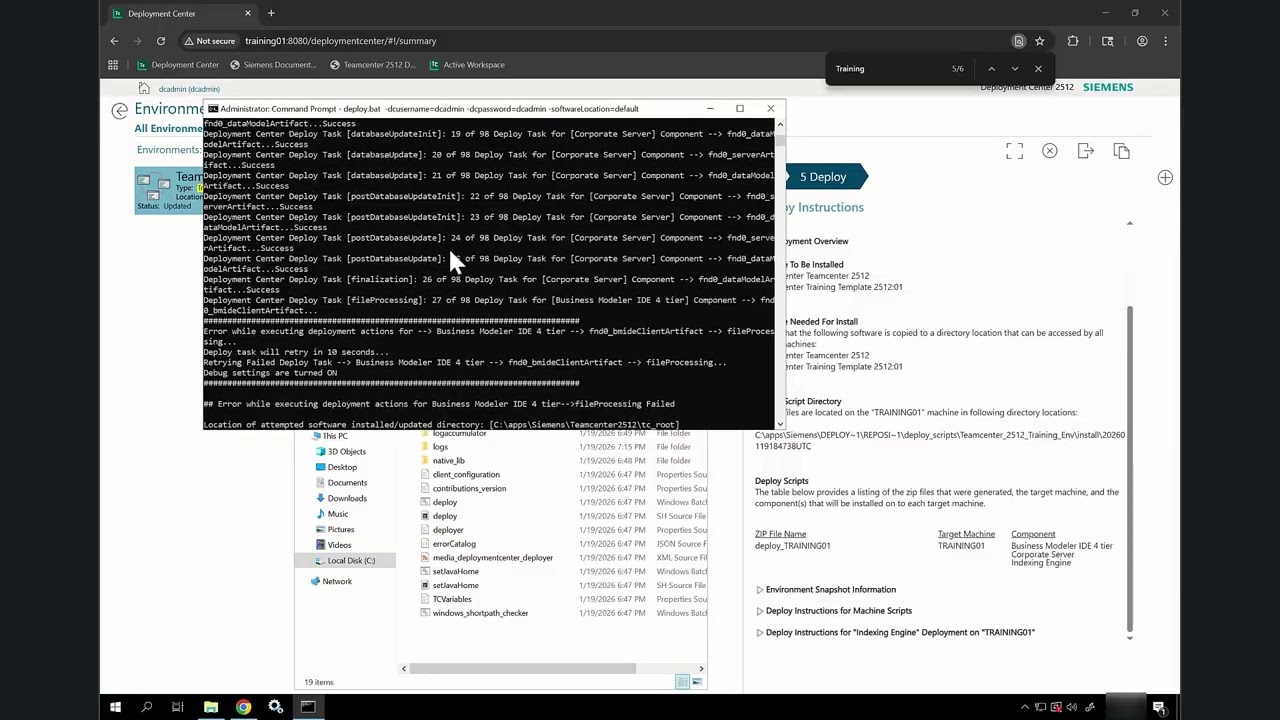Open the browser extensions puzzle icon
1280x720 pixels.
(1073, 41)
